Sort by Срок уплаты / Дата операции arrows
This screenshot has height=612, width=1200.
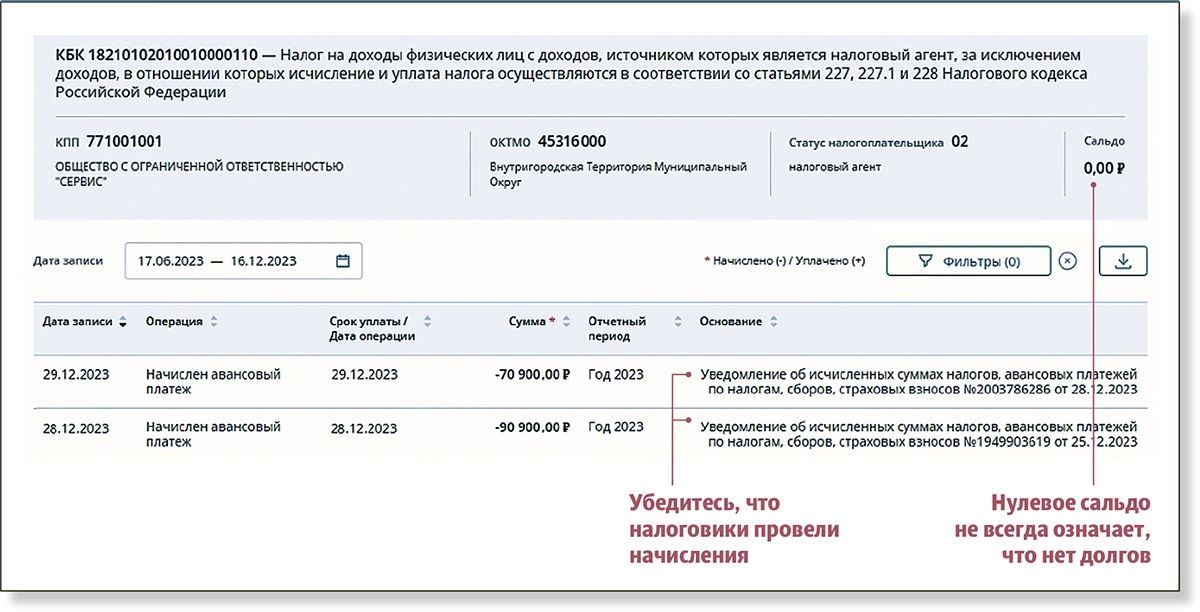(x=428, y=322)
